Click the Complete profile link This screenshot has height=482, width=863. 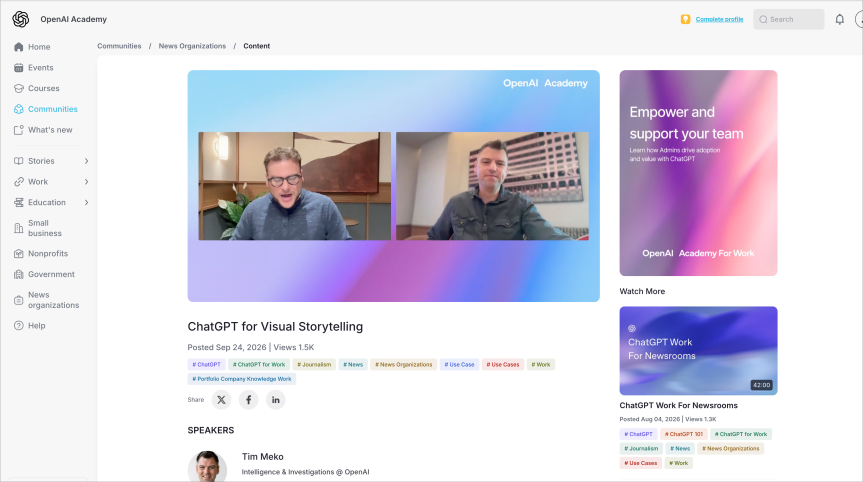coord(719,19)
